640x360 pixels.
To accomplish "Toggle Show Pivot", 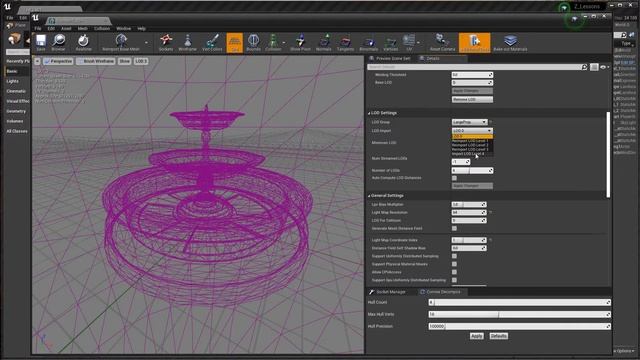I will (300, 42).
